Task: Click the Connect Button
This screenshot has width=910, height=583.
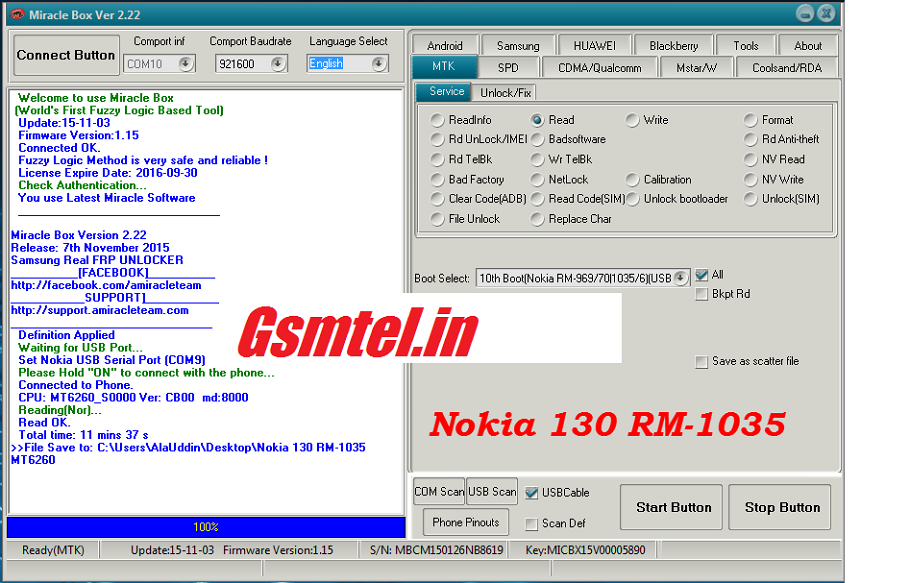Action: tap(66, 55)
